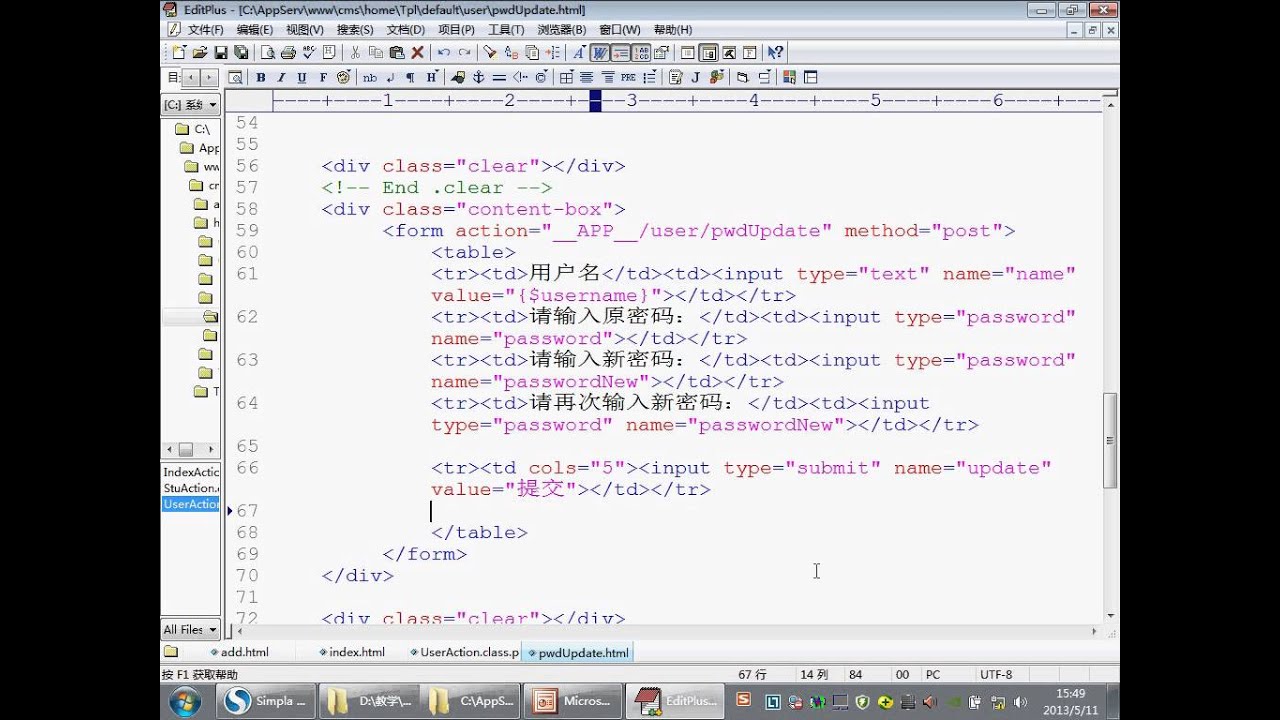Switch to the add.html document tab
This screenshot has height=720, width=1280.
coord(239,652)
